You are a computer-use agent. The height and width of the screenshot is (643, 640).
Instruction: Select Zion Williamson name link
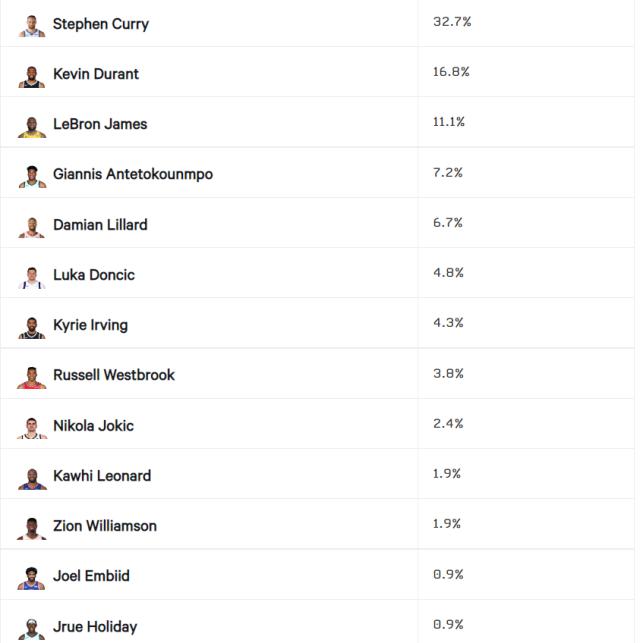coord(105,525)
